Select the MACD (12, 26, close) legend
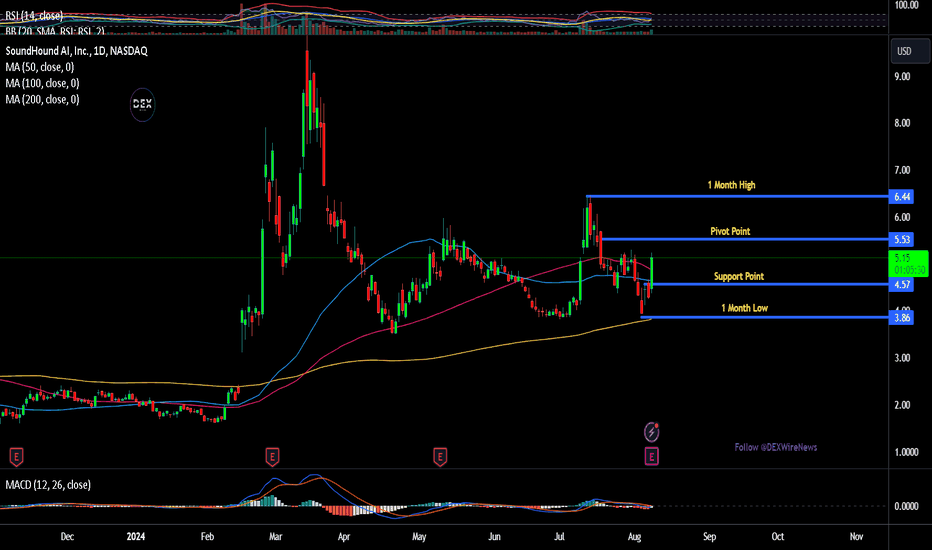The image size is (932, 550). (x=48, y=485)
